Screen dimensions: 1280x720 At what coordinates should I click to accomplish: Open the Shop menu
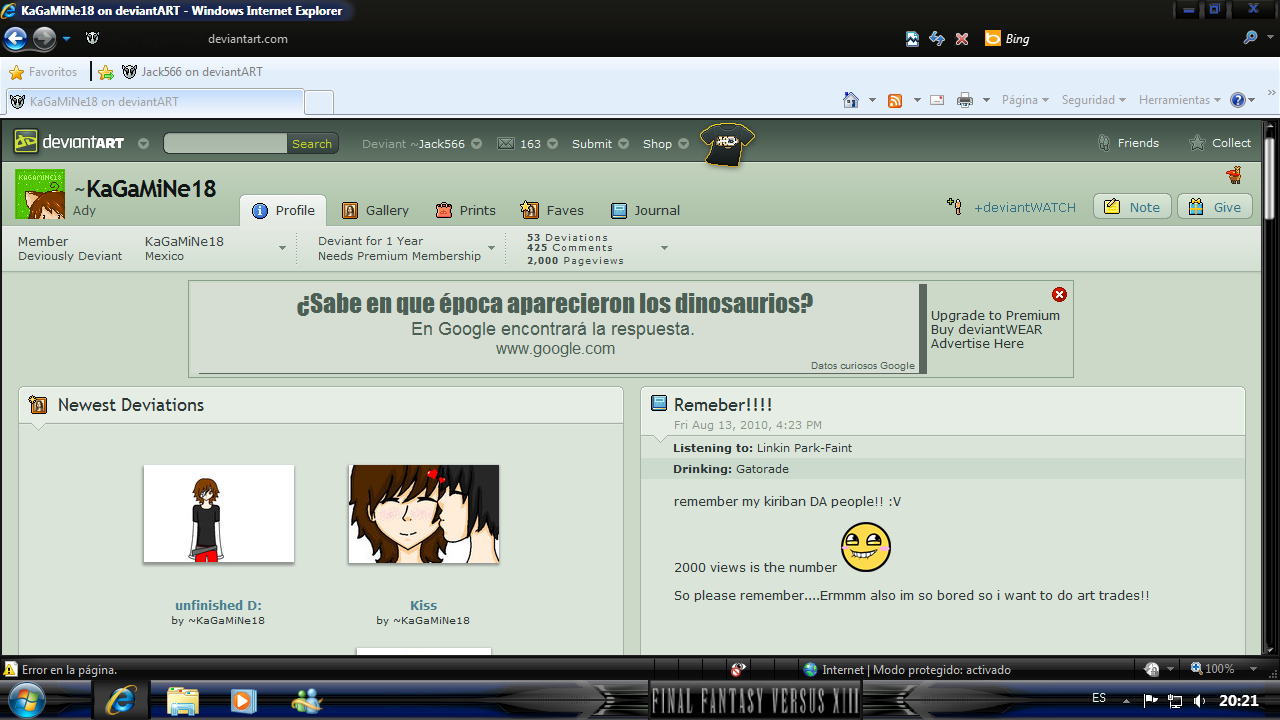tap(666, 144)
